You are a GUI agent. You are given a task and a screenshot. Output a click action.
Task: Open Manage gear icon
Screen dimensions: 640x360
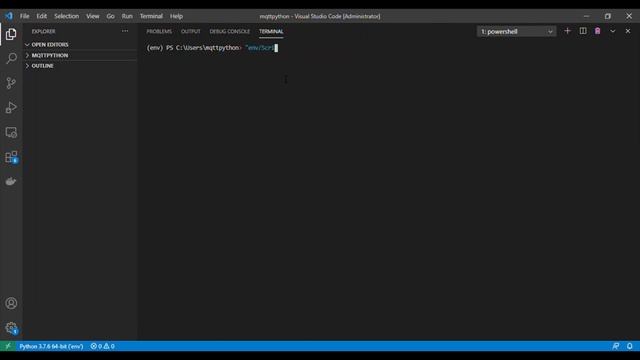(11, 328)
